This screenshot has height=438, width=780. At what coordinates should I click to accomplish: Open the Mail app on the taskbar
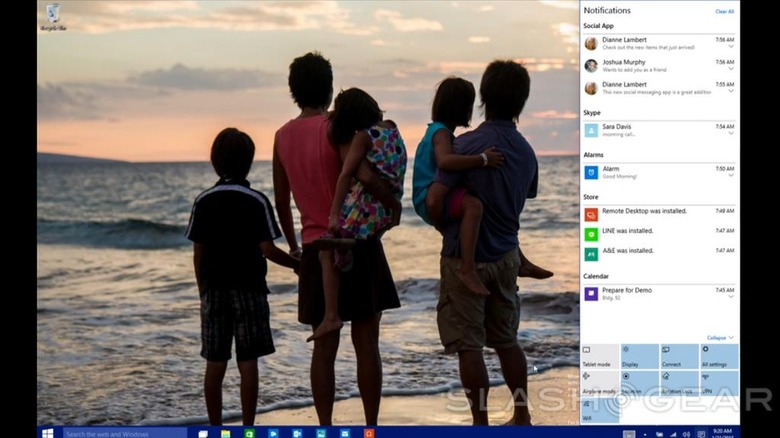coord(345,434)
